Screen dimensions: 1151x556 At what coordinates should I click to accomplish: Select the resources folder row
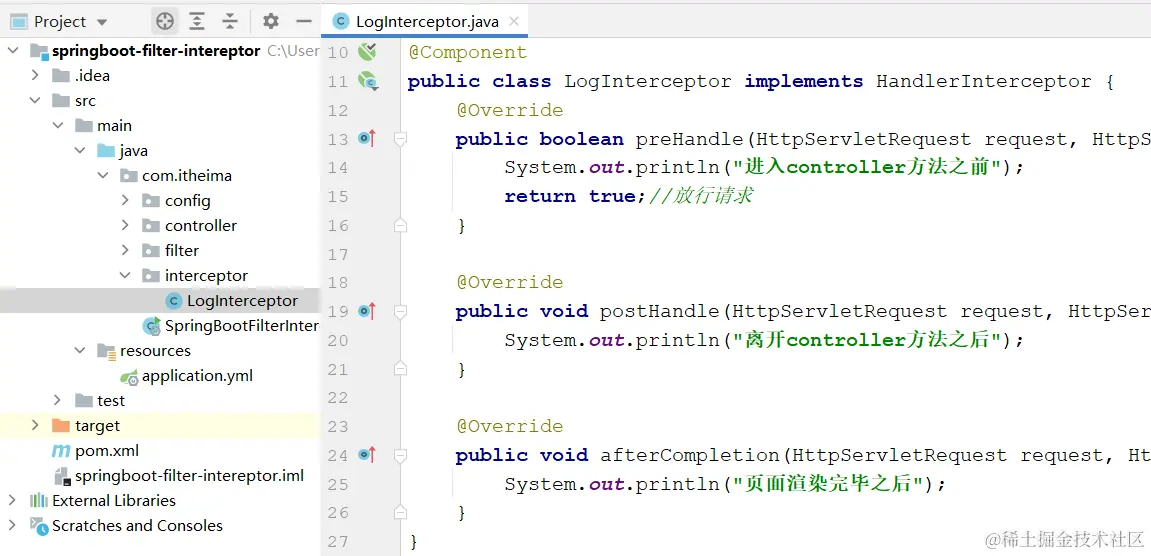160,350
